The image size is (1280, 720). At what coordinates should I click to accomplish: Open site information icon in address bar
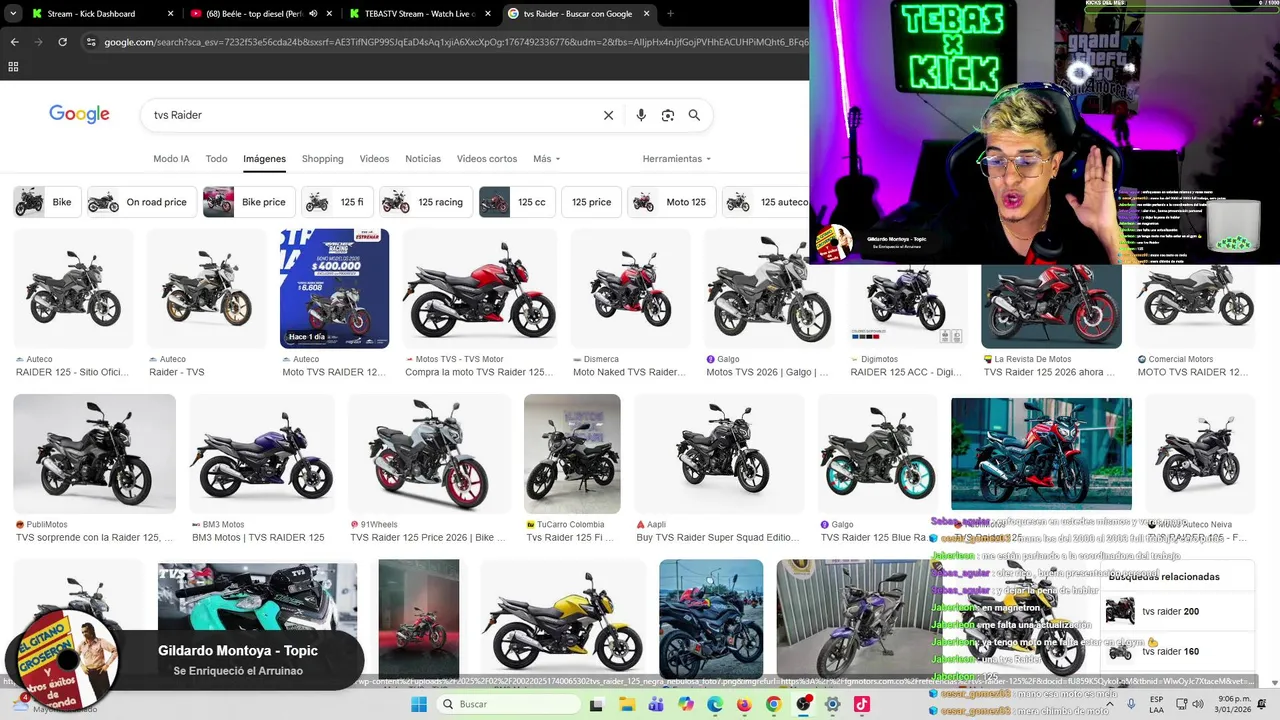pyautogui.click(x=91, y=42)
